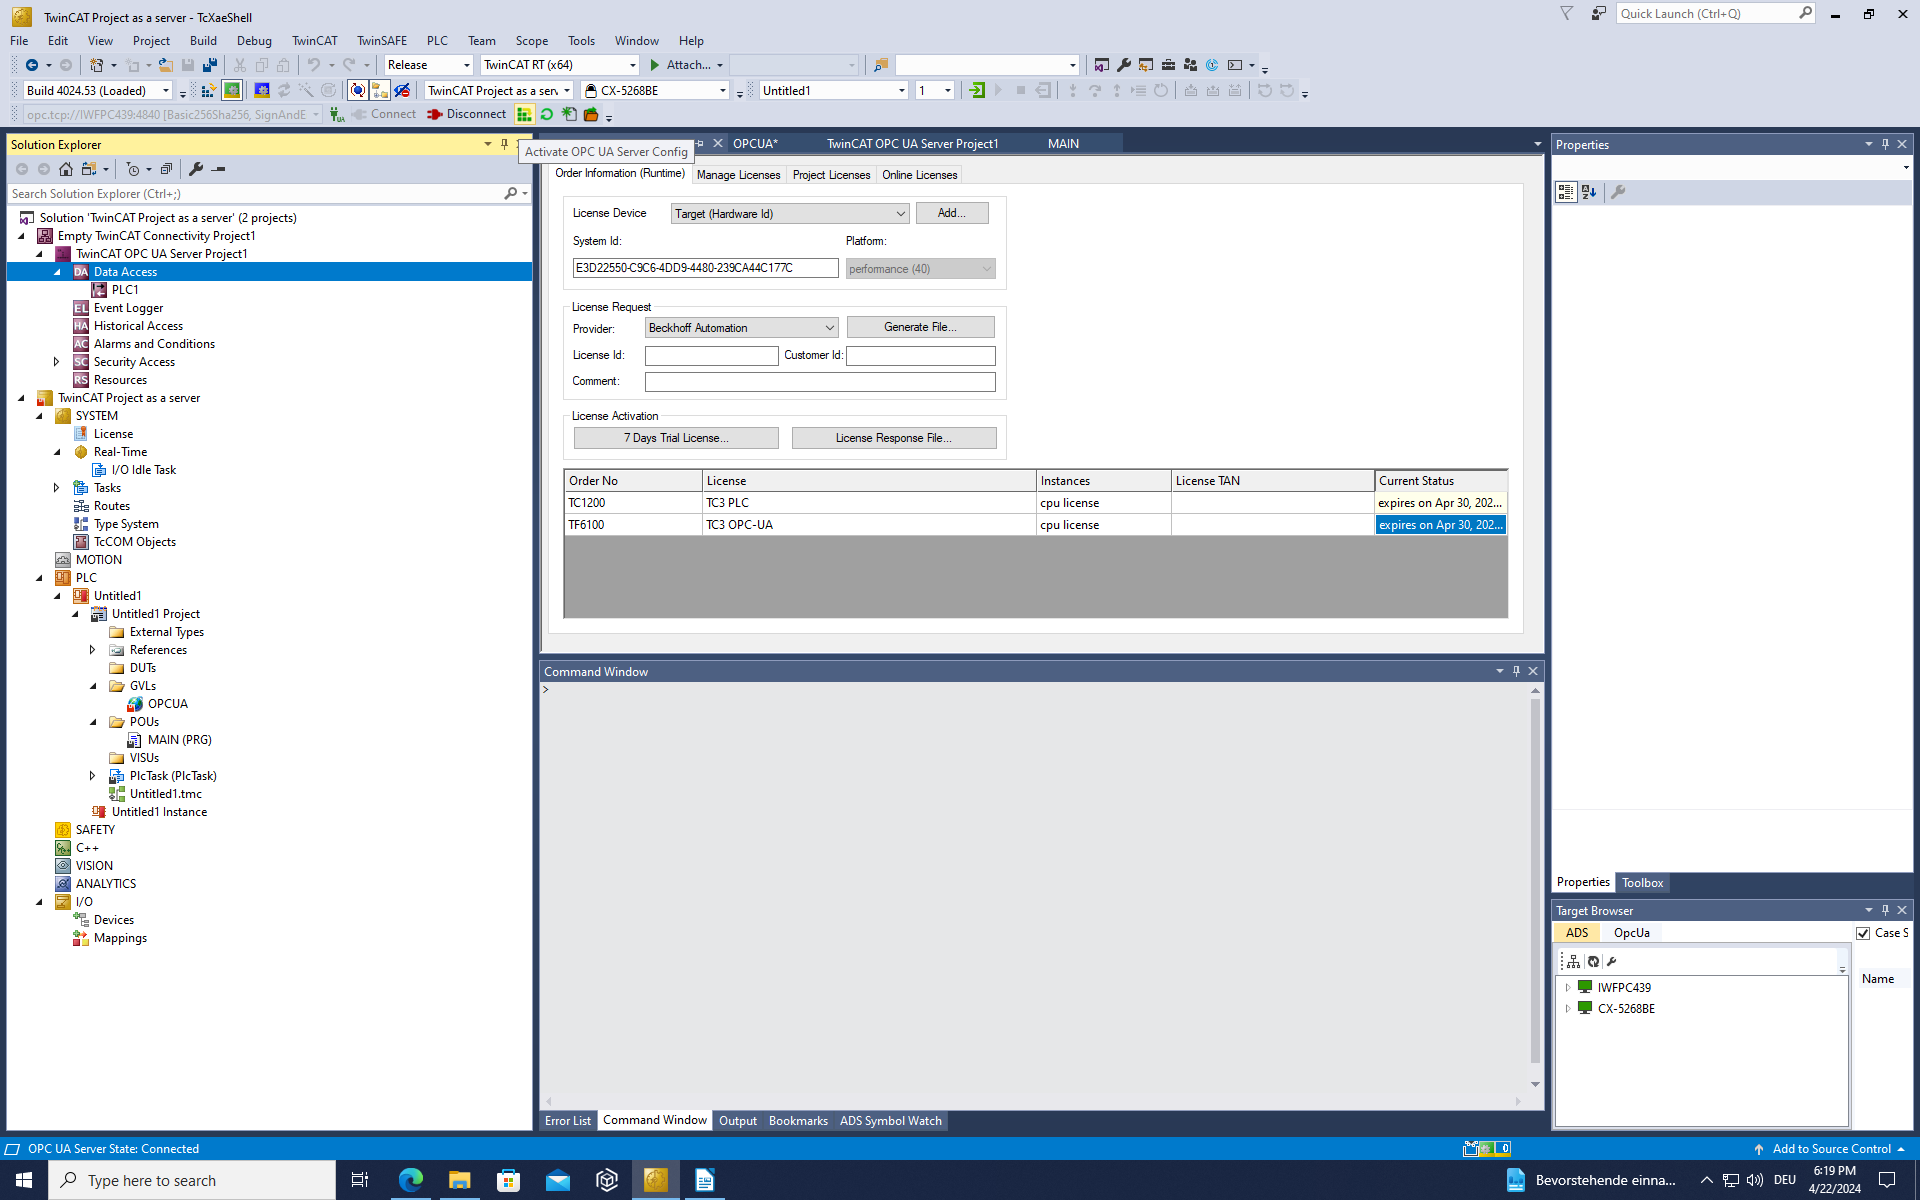Click the Activate Configuration toolbar icon
This screenshot has height=1200, width=1920.
208,91
